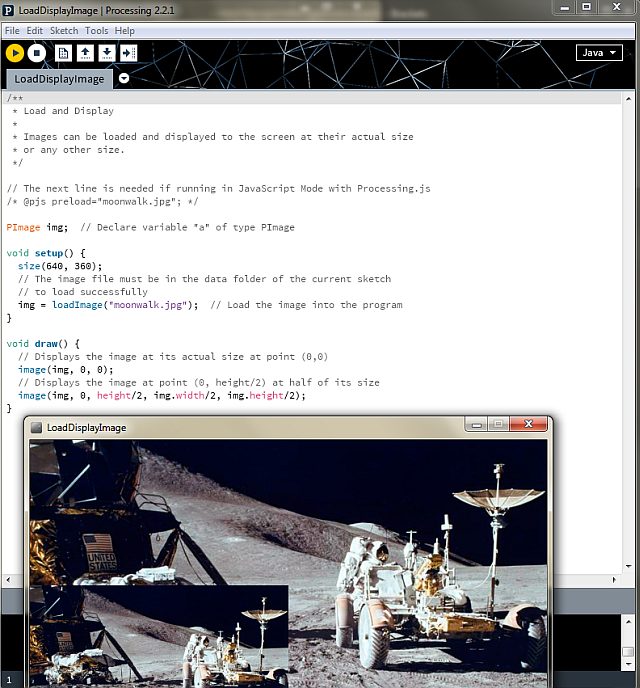Click the Processing logo icon in title bar
The width and height of the screenshot is (640, 688).
(x=8, y=10)
